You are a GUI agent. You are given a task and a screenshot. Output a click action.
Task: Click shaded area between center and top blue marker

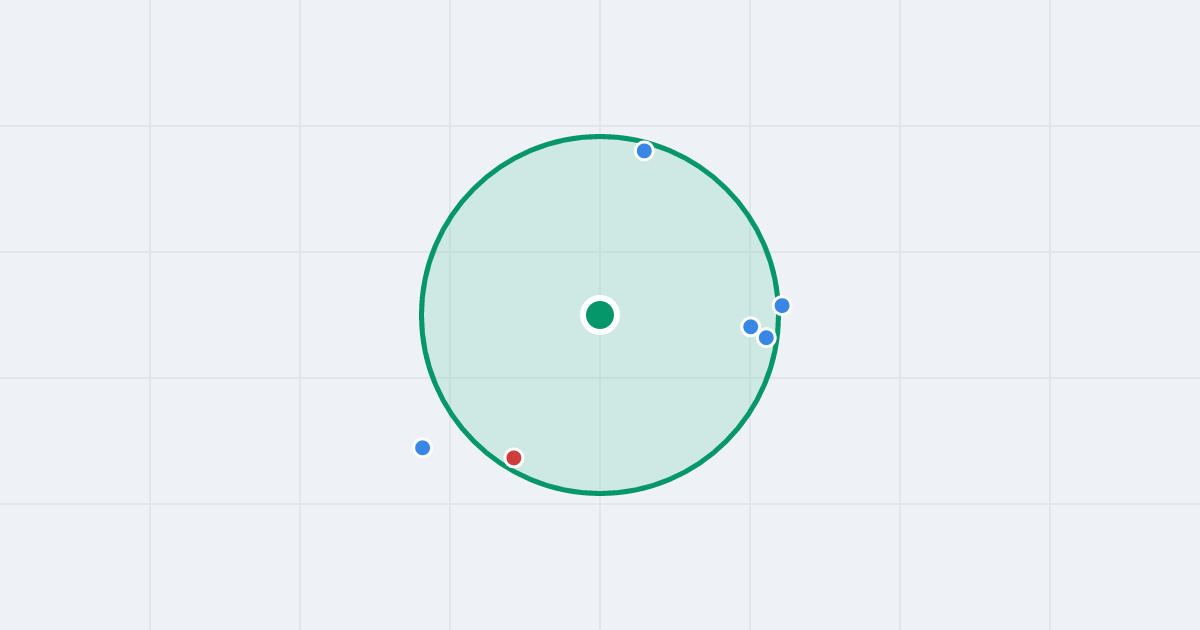pos(622,233)
